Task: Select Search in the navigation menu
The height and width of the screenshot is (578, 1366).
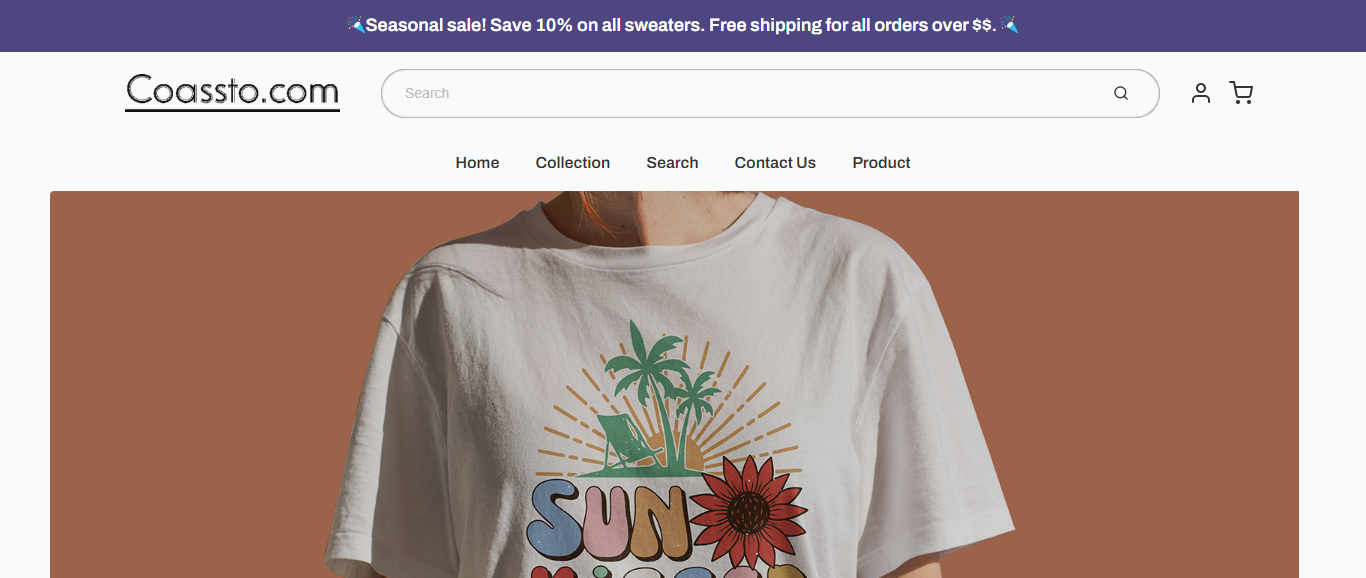Action: click(672, 163)
